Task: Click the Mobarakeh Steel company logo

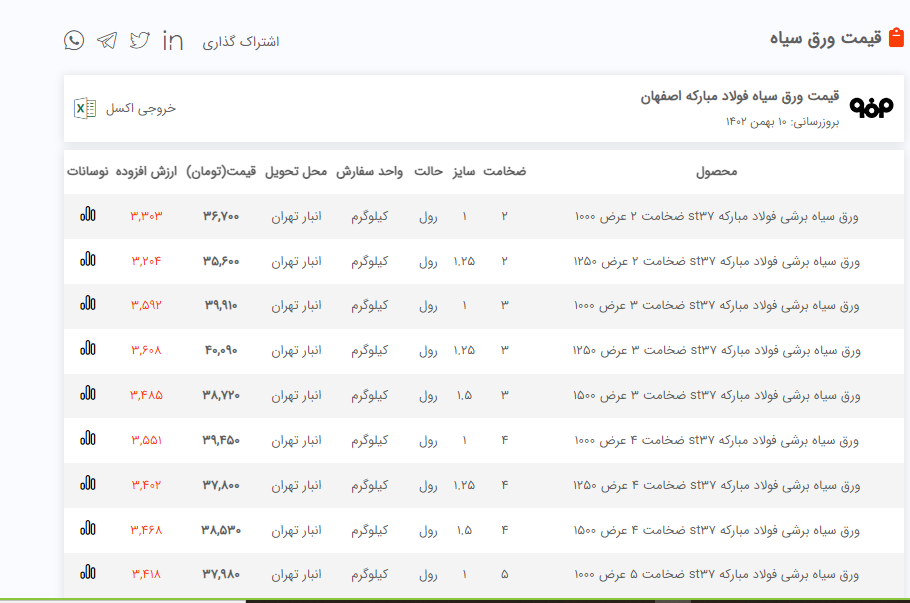Action: click(x=870, y=107)
